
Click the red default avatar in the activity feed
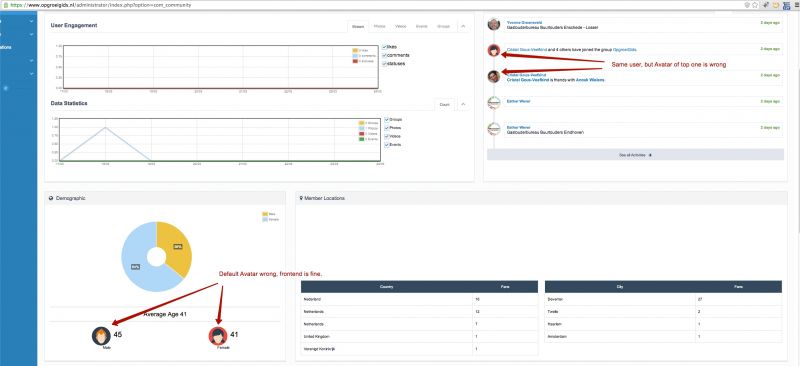pos(493,50)
